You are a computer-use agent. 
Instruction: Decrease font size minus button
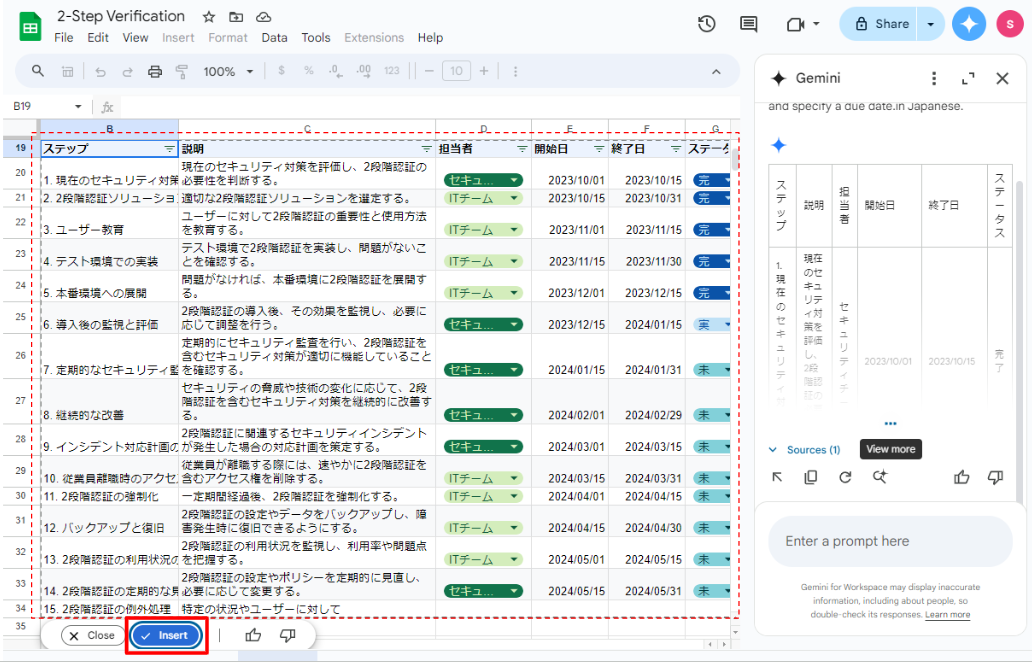pyautogui.click(x=429, y=71)
